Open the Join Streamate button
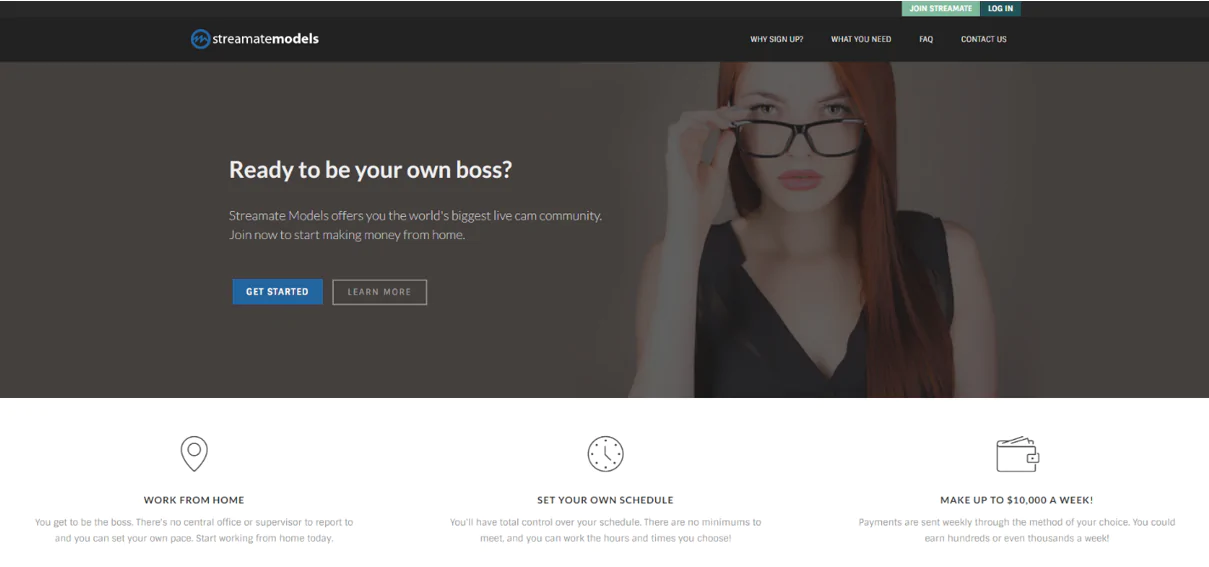Image resolution: width=1209 pixels, height=567 pixels. click(941, 9)
